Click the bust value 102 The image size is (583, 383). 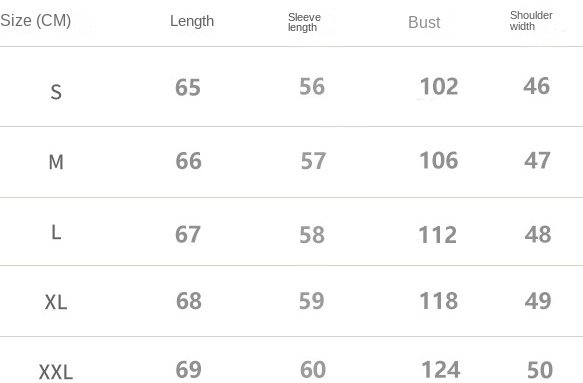point(439,86)
